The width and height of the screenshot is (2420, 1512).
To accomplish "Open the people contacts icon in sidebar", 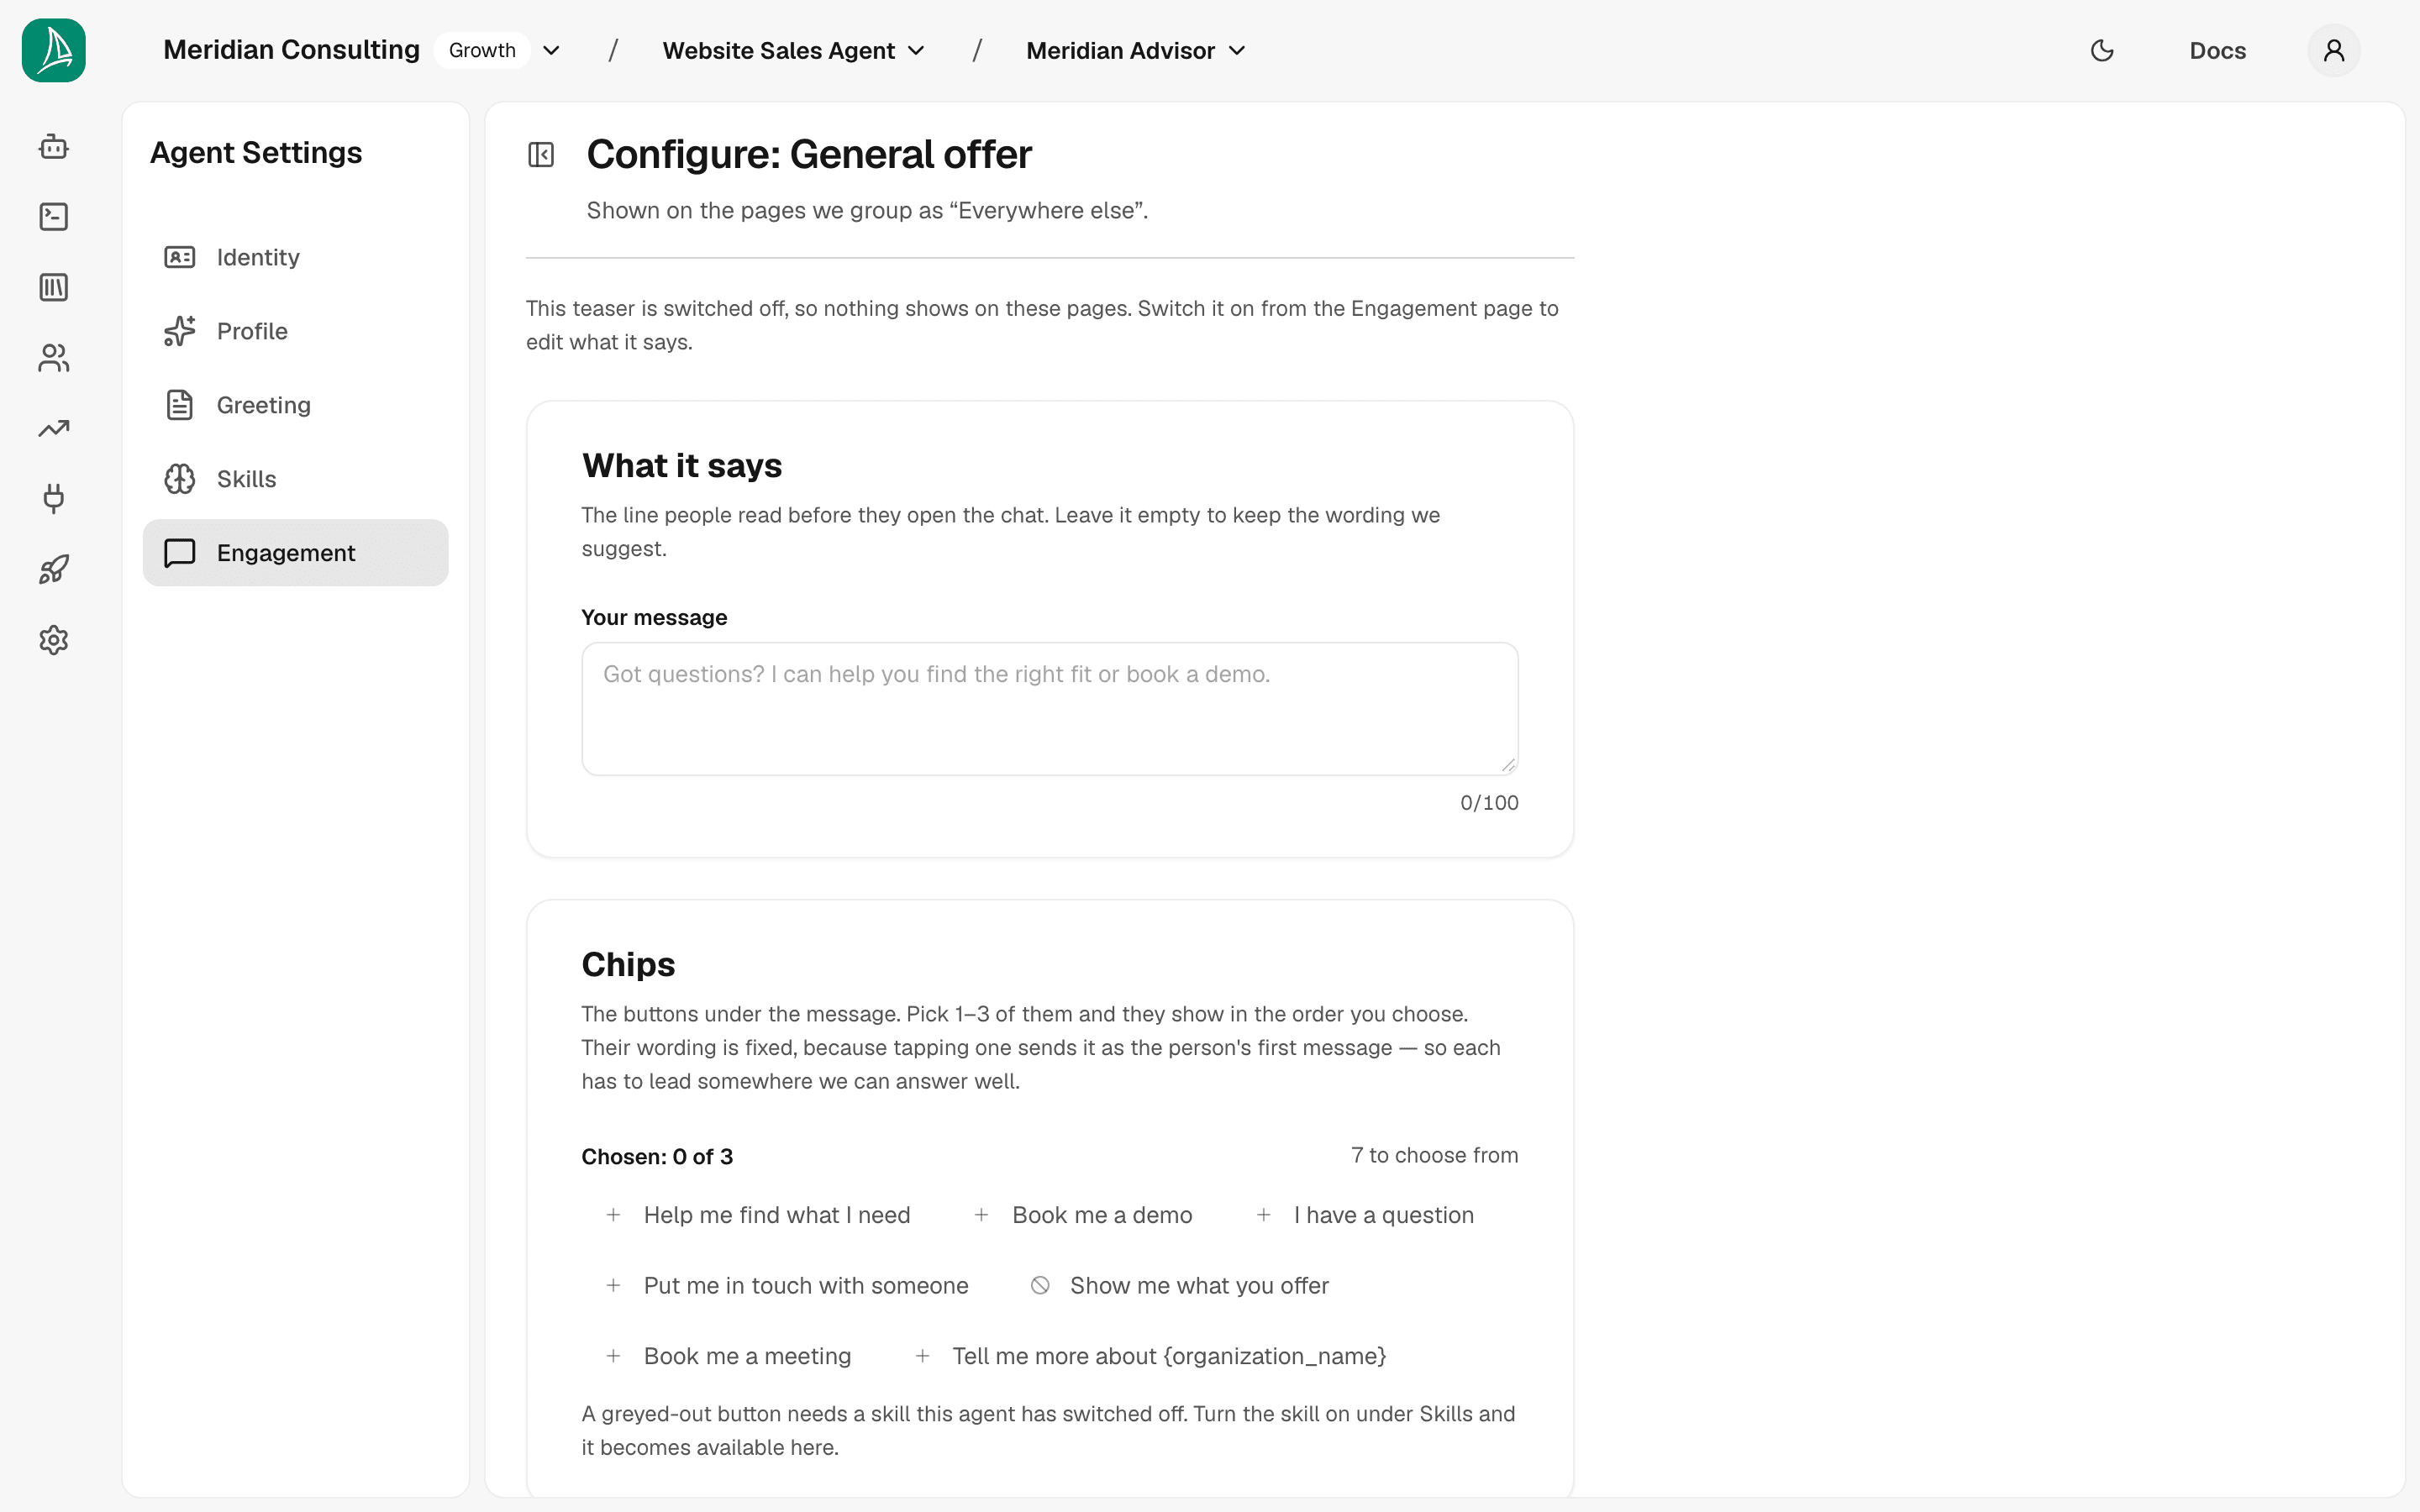I will [54, 358].
